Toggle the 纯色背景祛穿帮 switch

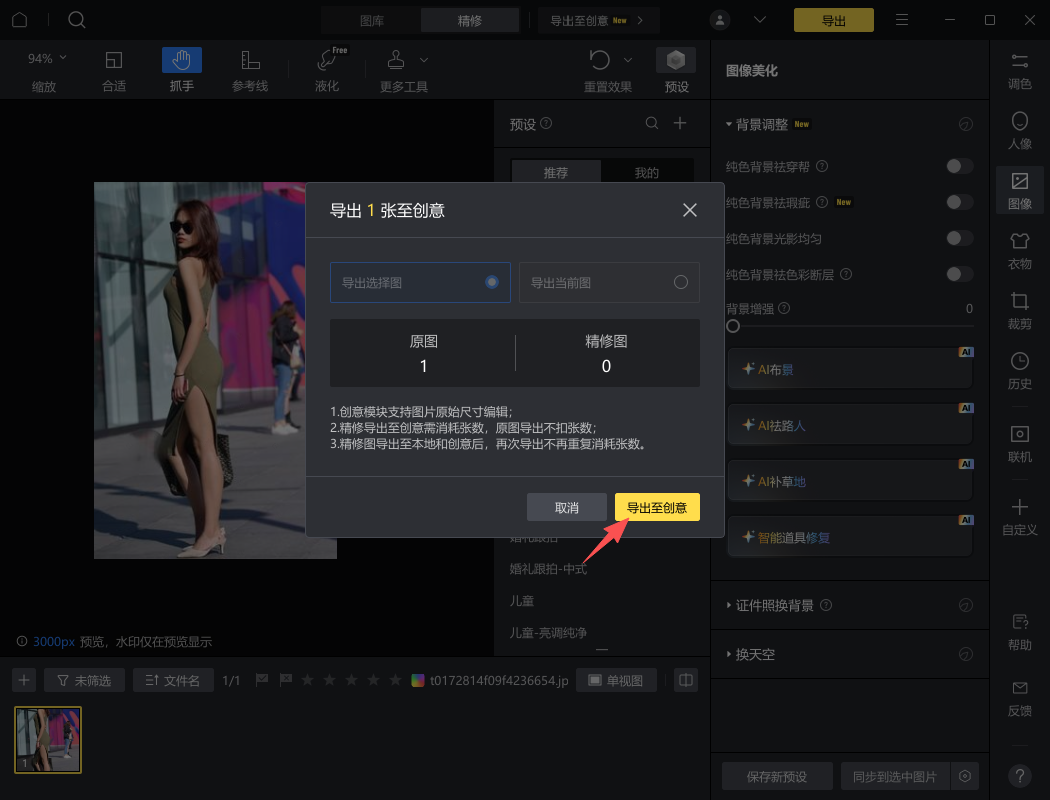[959, 166]
